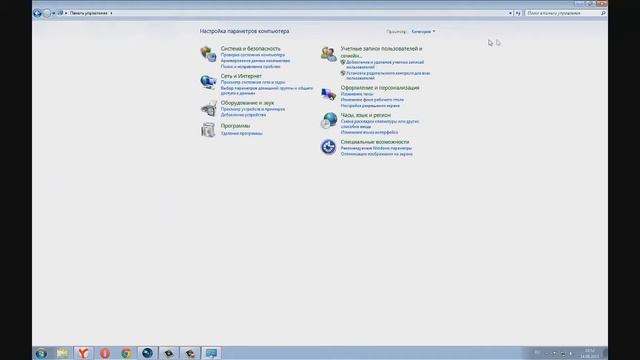
Task: Click the Back navigation arrow
Action: 37,13
